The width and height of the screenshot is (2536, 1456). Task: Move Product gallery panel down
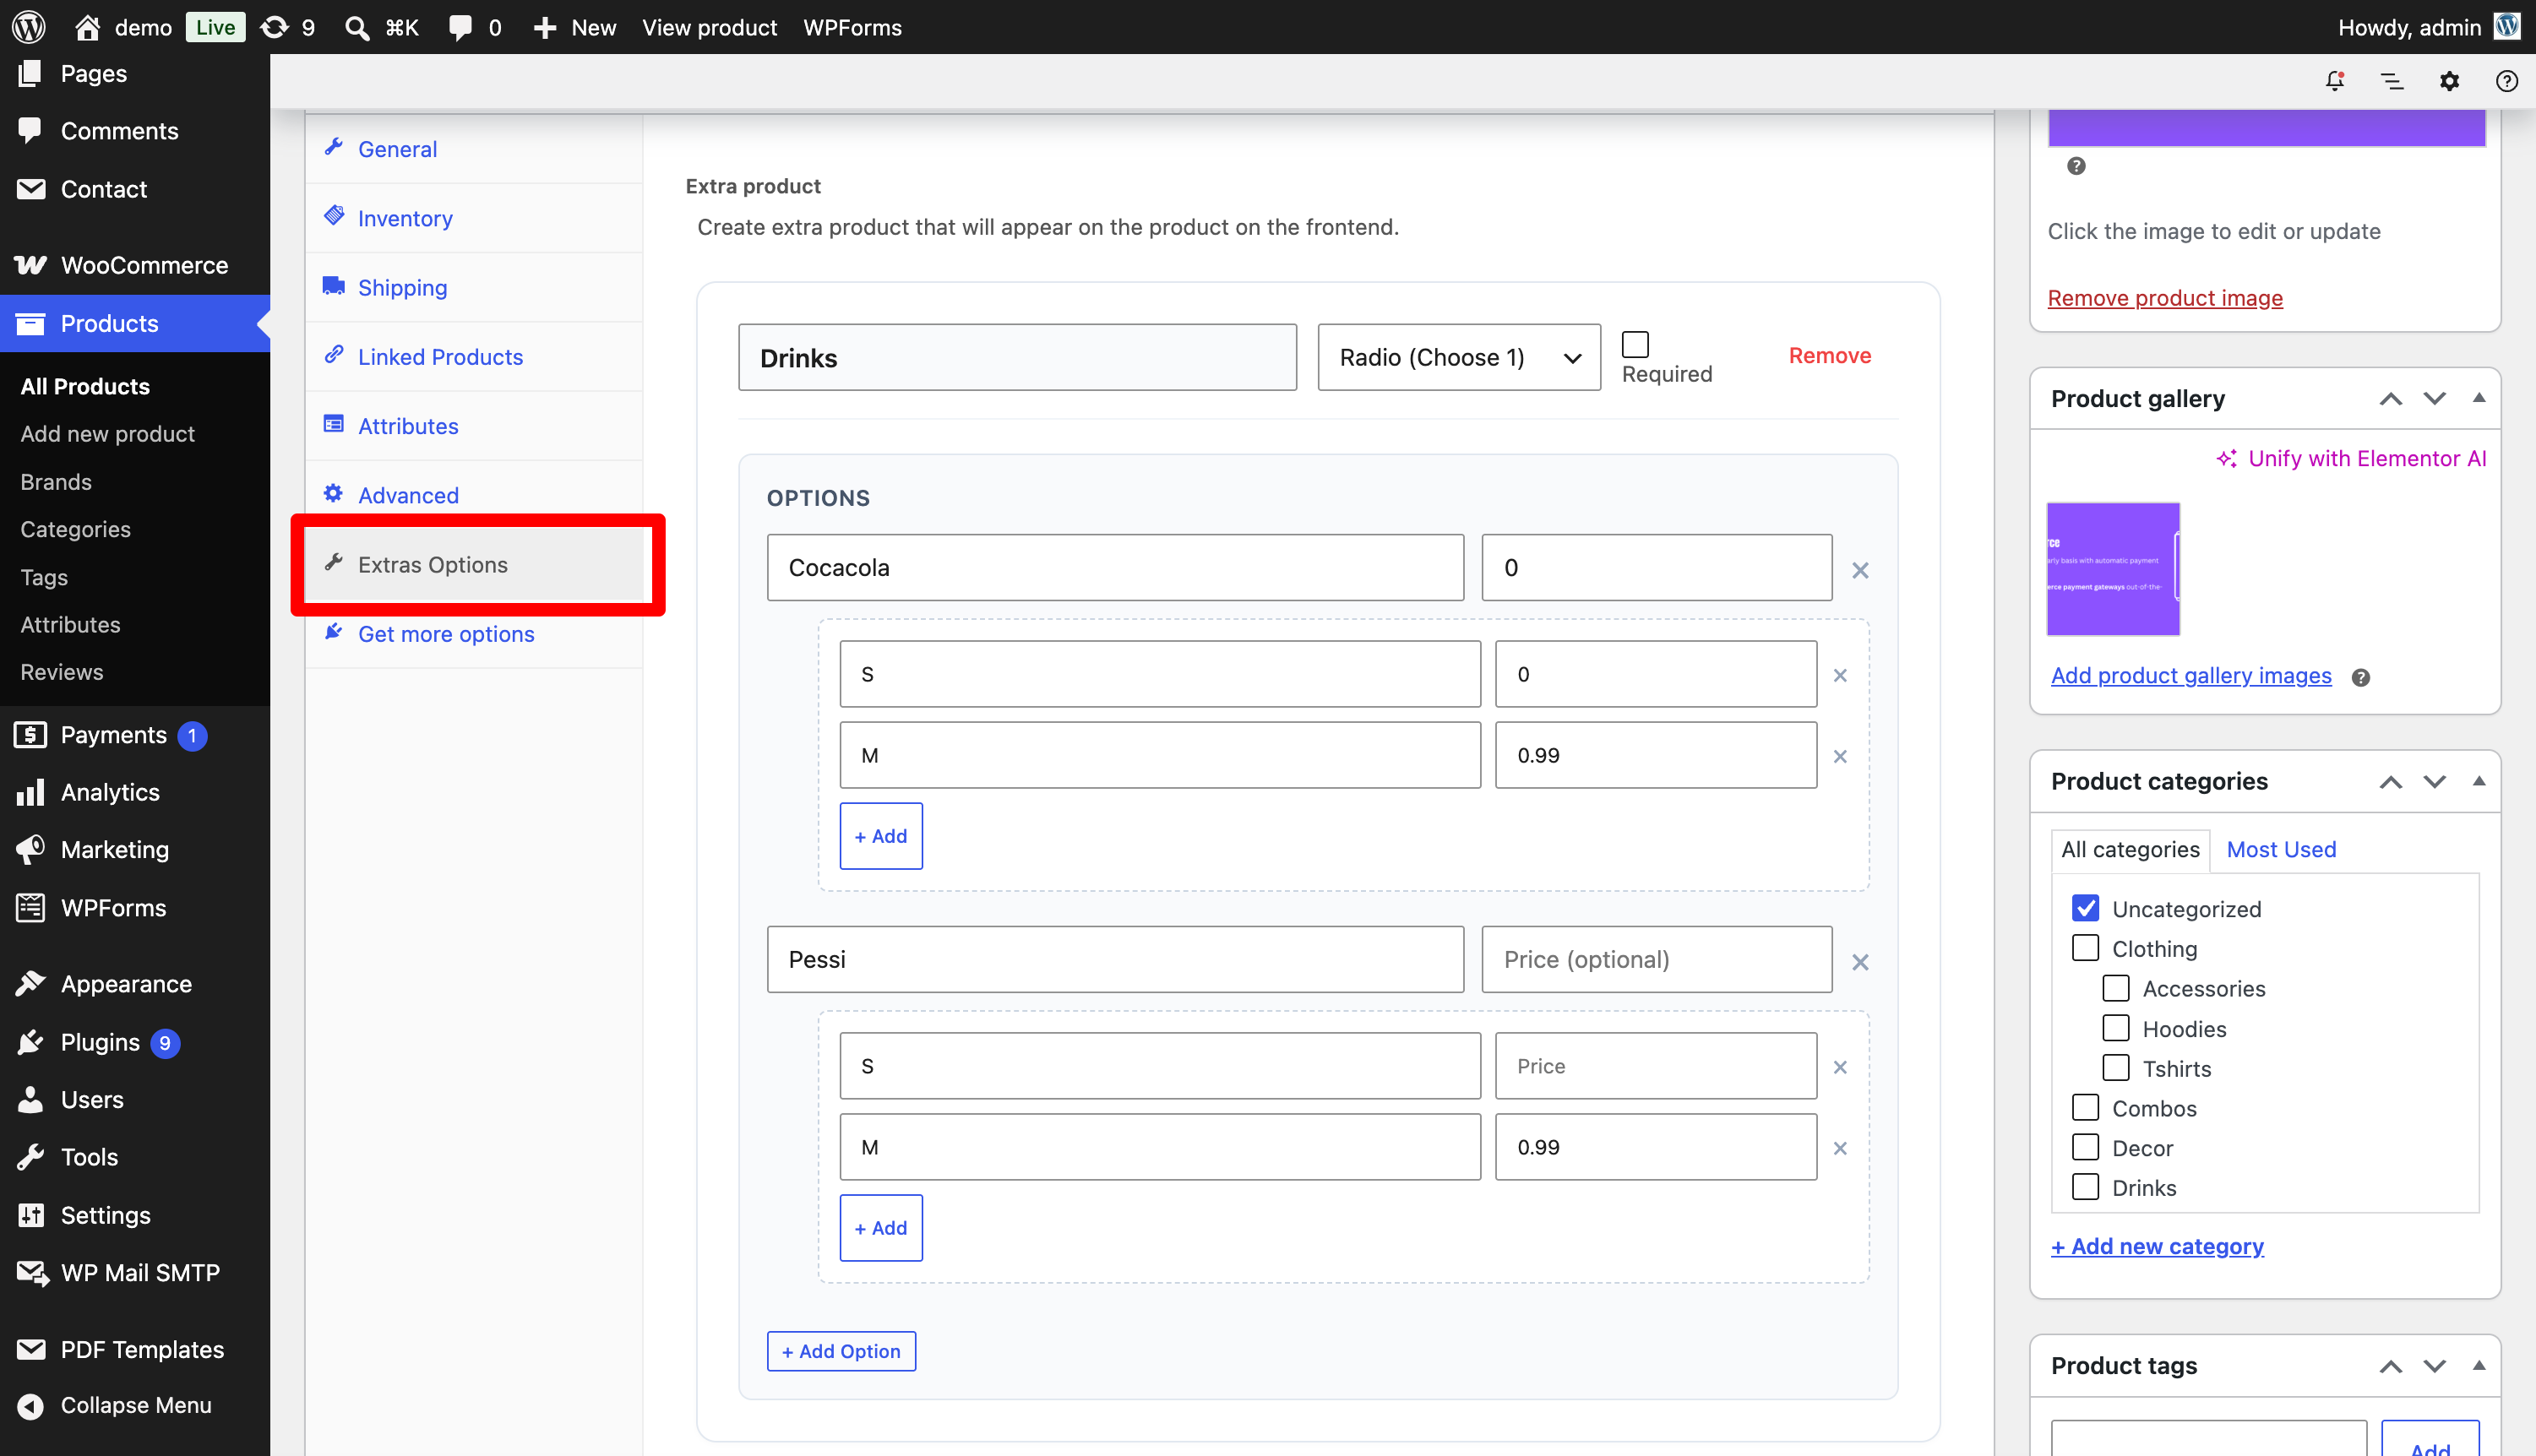pos(2434,398)
